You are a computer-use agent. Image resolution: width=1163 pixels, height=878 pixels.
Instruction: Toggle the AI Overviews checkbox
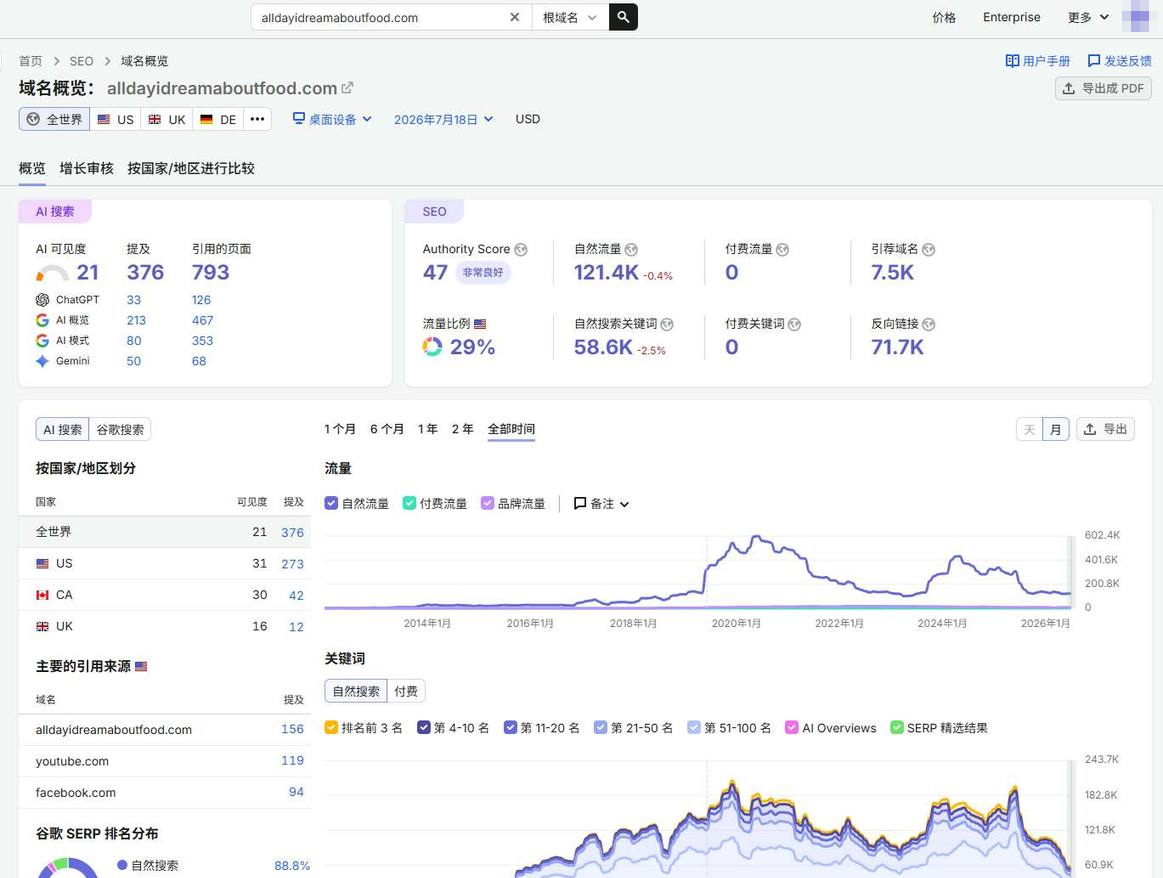tap(791, 727)
